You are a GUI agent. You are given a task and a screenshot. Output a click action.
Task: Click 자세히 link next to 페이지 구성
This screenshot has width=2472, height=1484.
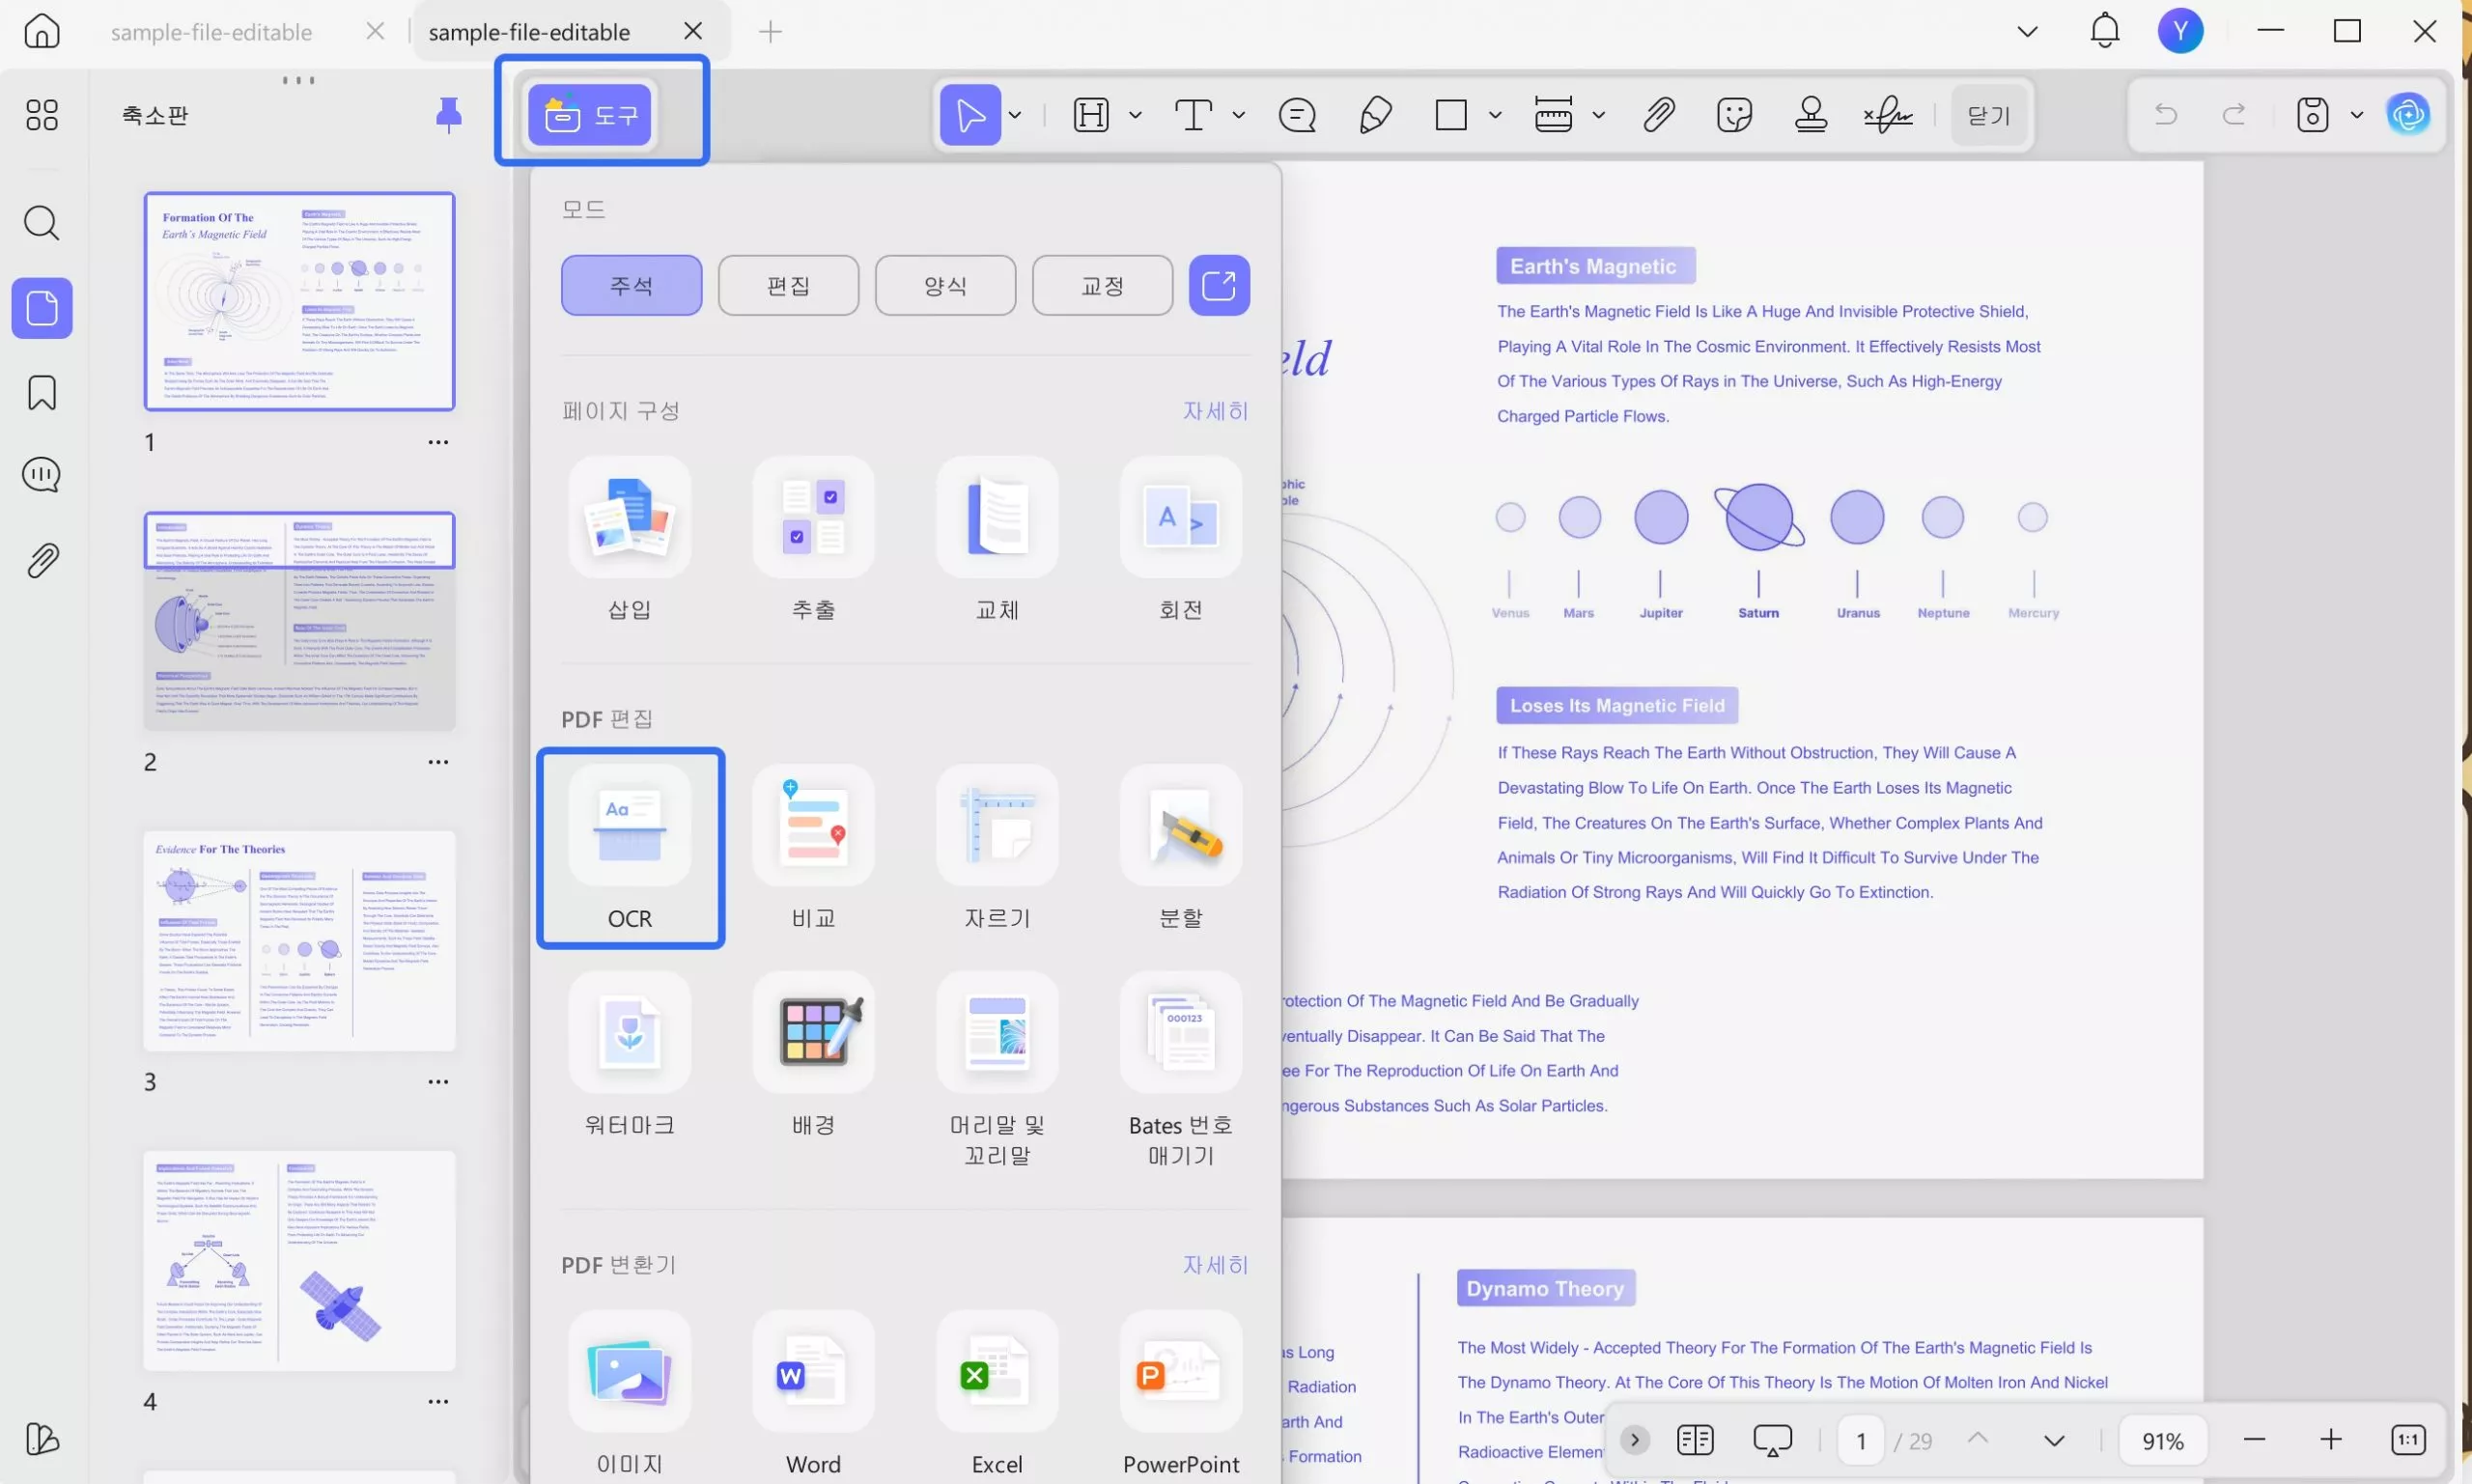click(x=1215, y=411)
